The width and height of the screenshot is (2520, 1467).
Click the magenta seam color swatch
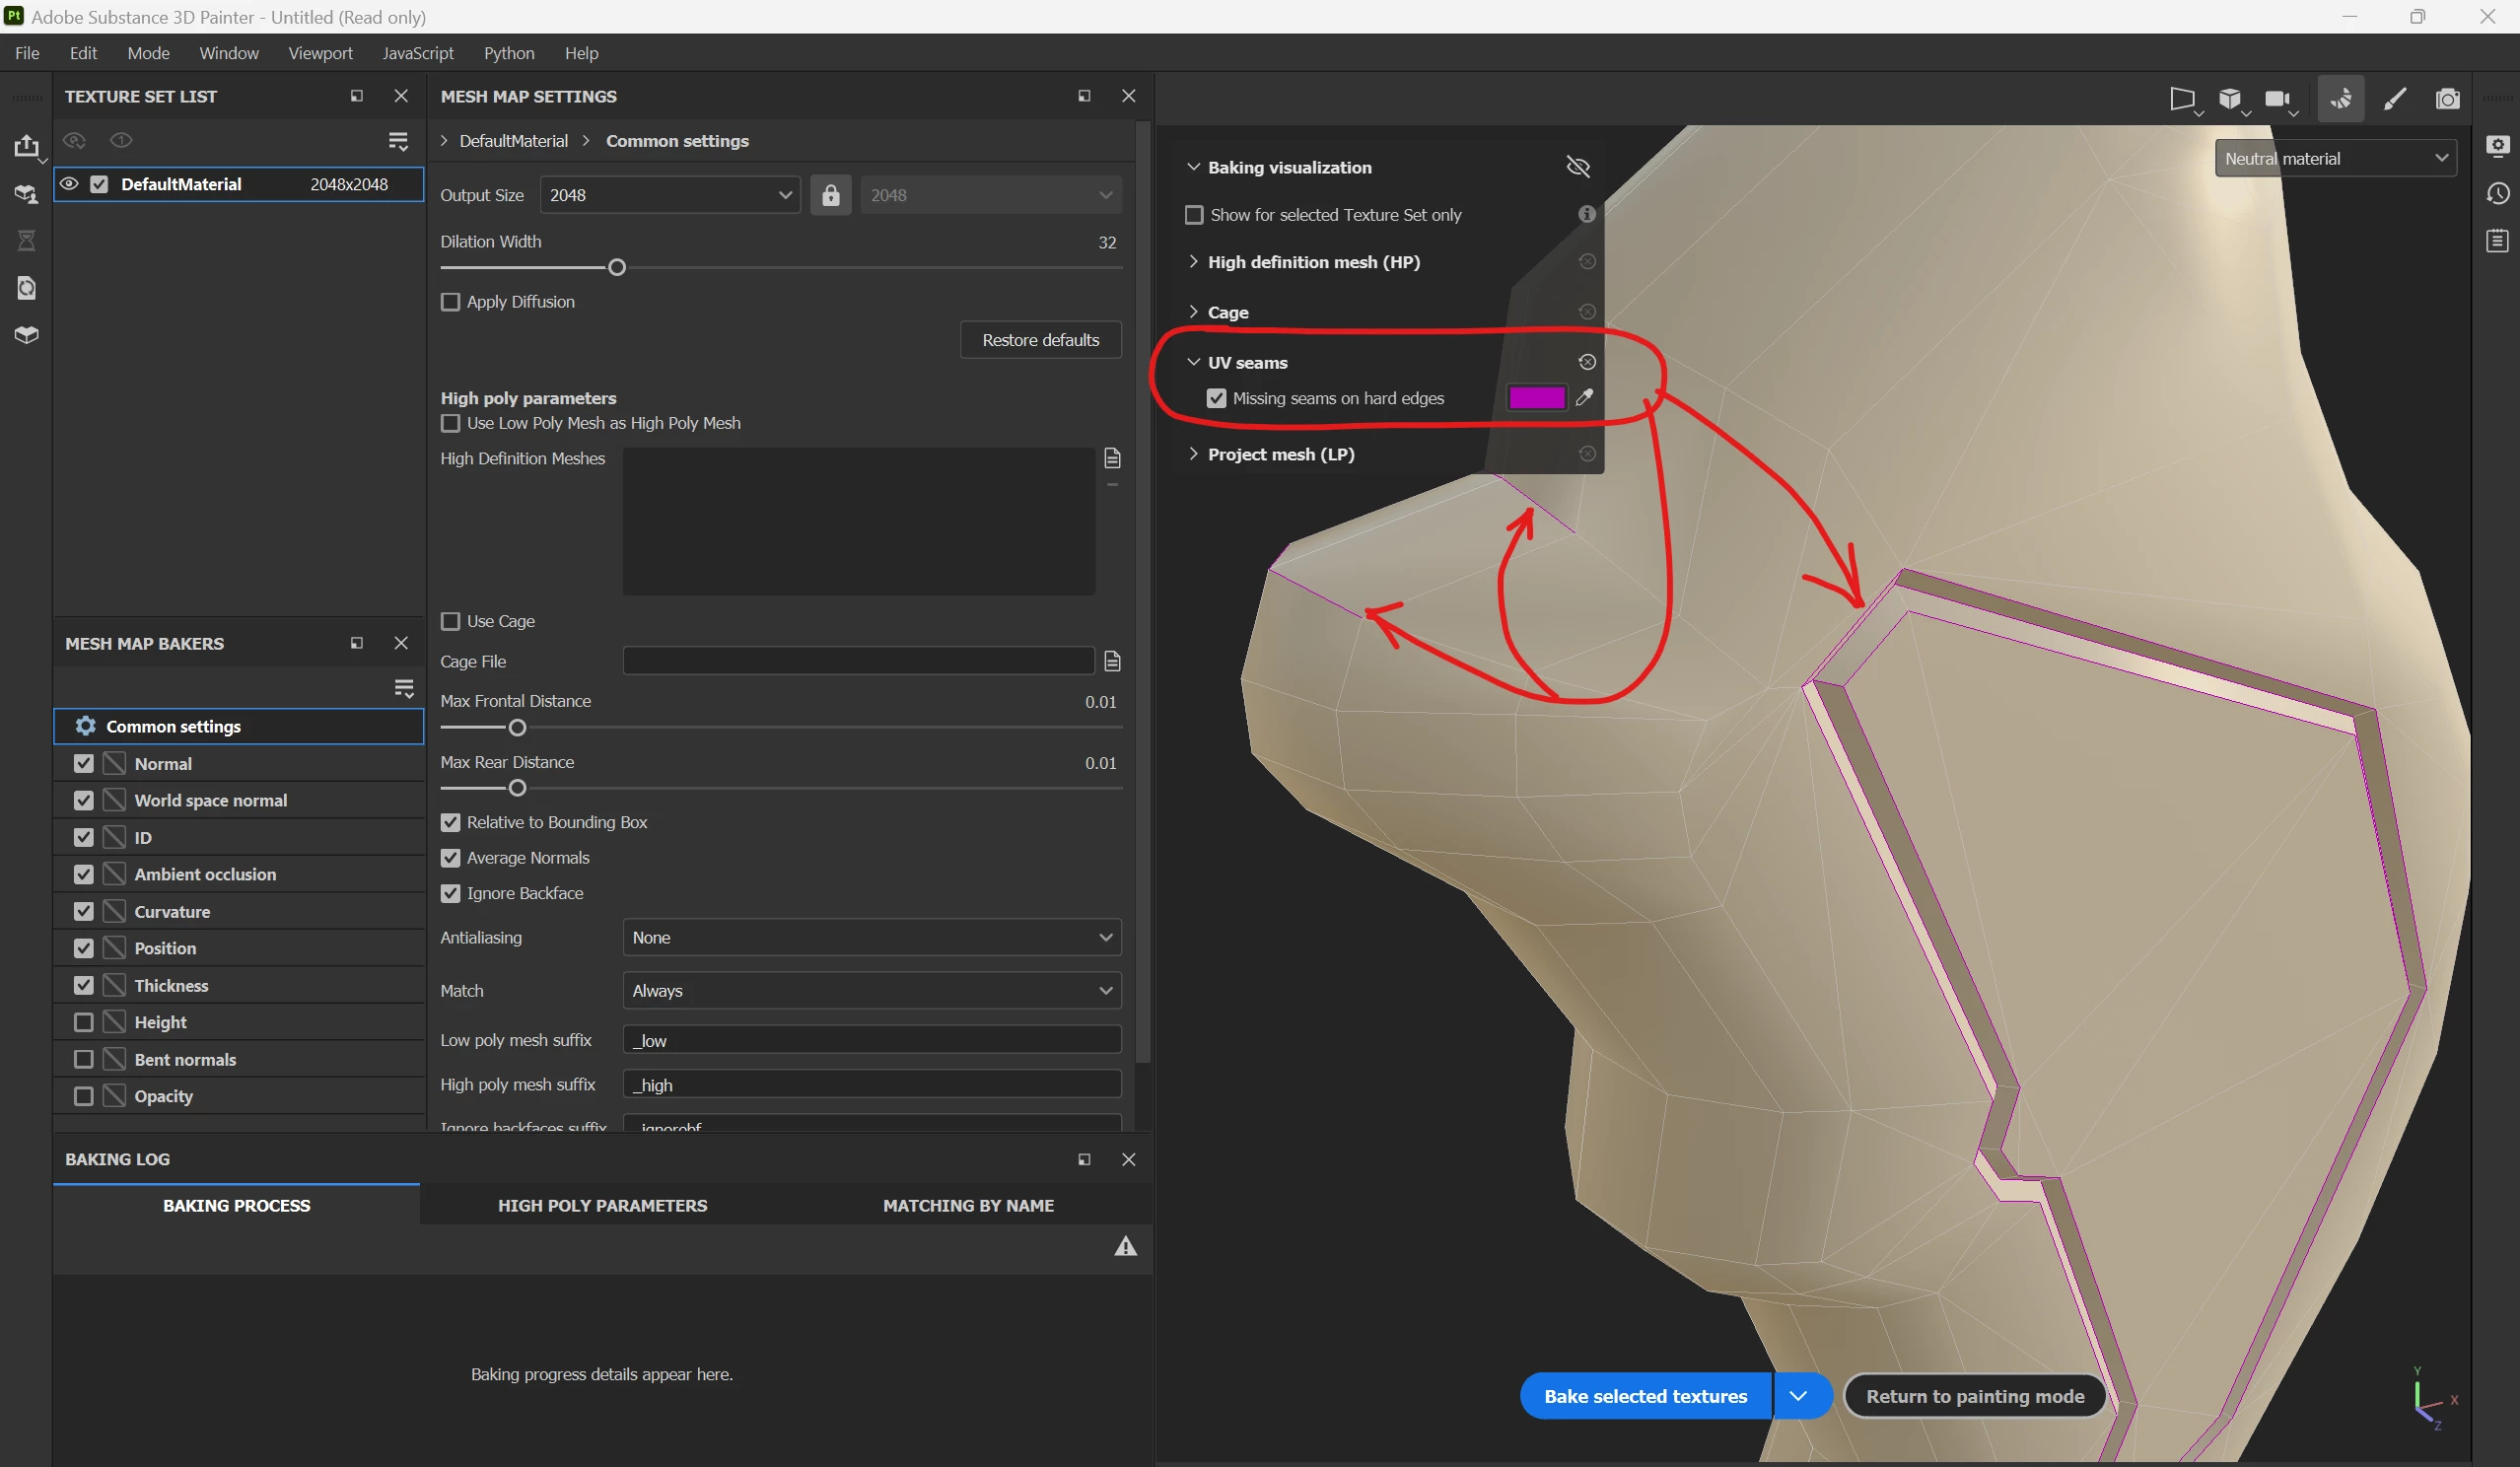[1536, 398]
